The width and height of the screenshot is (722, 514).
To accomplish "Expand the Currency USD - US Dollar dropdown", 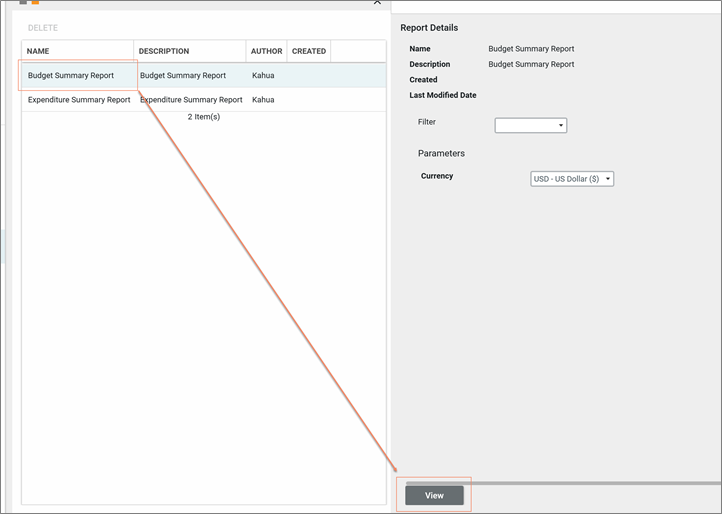I will (x=572, y=179).
